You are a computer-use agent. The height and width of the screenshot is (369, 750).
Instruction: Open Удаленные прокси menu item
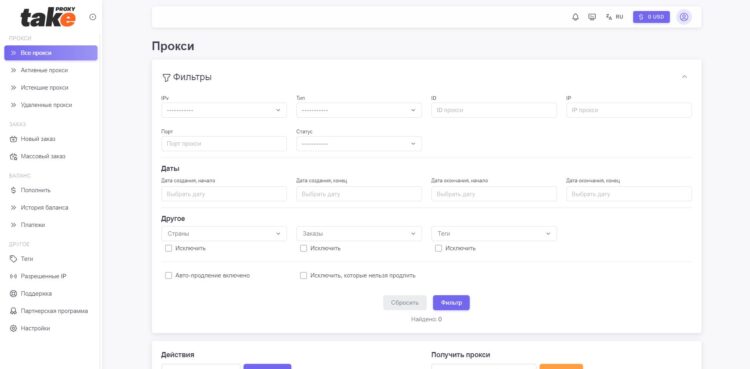[x=51, y=105]
